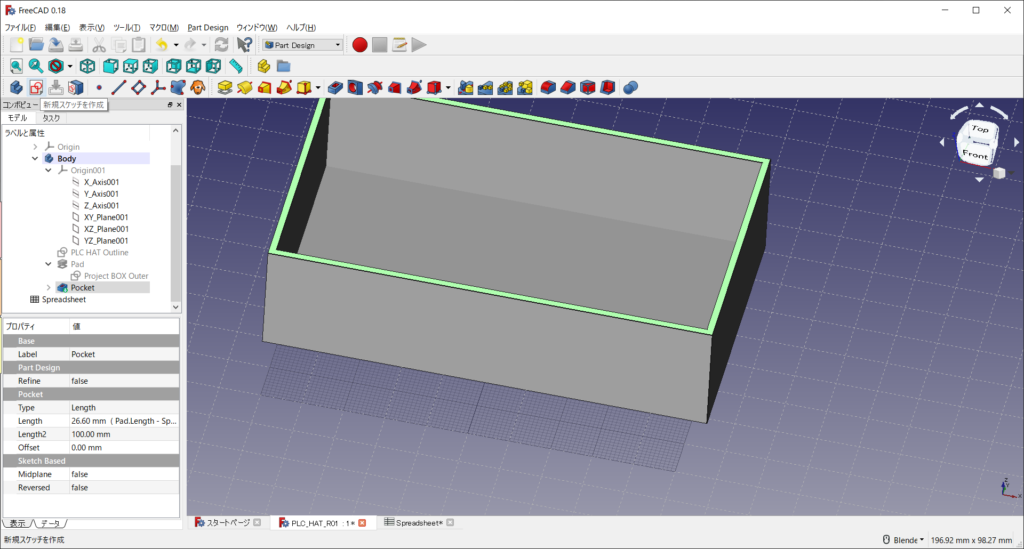This screenshot has width=1024, height=549.
Task: Select the Pocket tool in toolbar
Action: pyautogui.click(x=335, y=88)
